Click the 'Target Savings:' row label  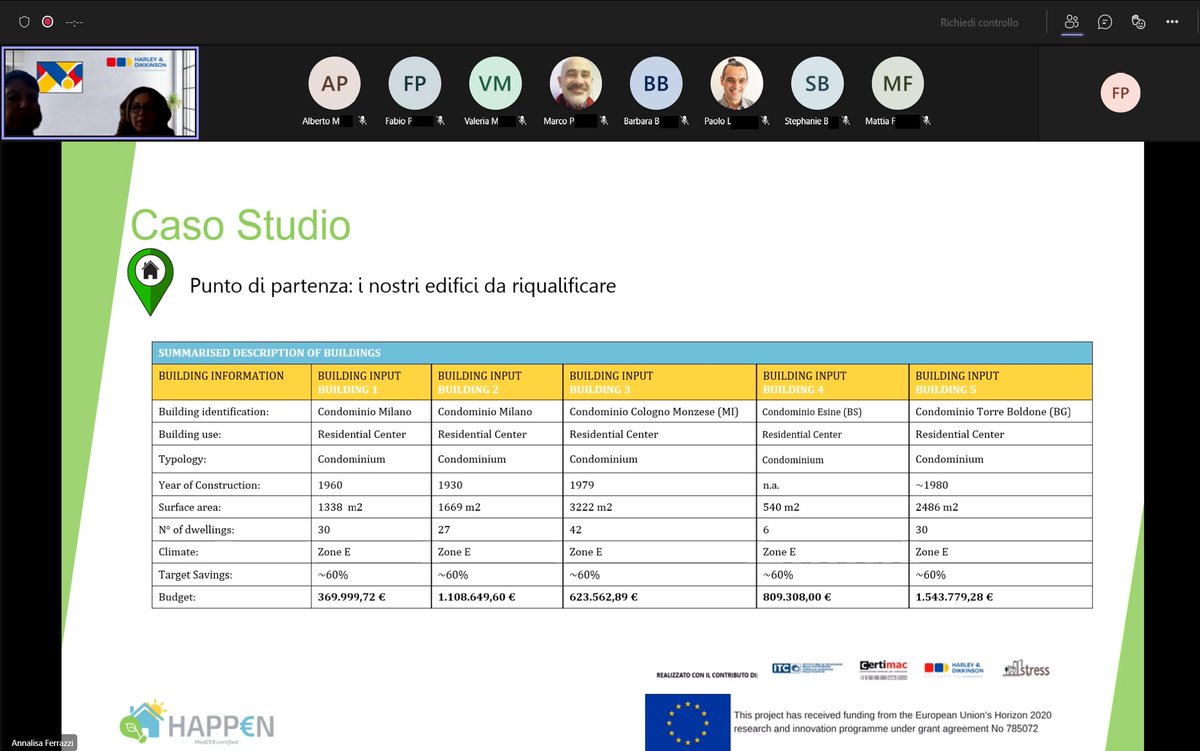pos(196,575)
